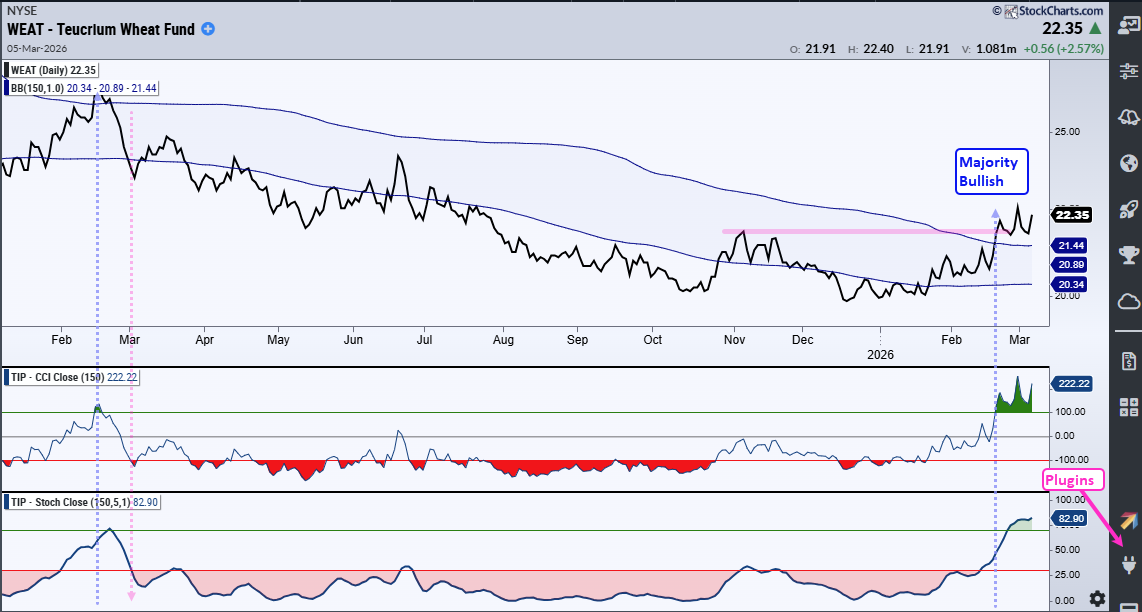Click the blue plus beside WEAT title
This screenshot has width=1142, height=612.
coord(207,29)
